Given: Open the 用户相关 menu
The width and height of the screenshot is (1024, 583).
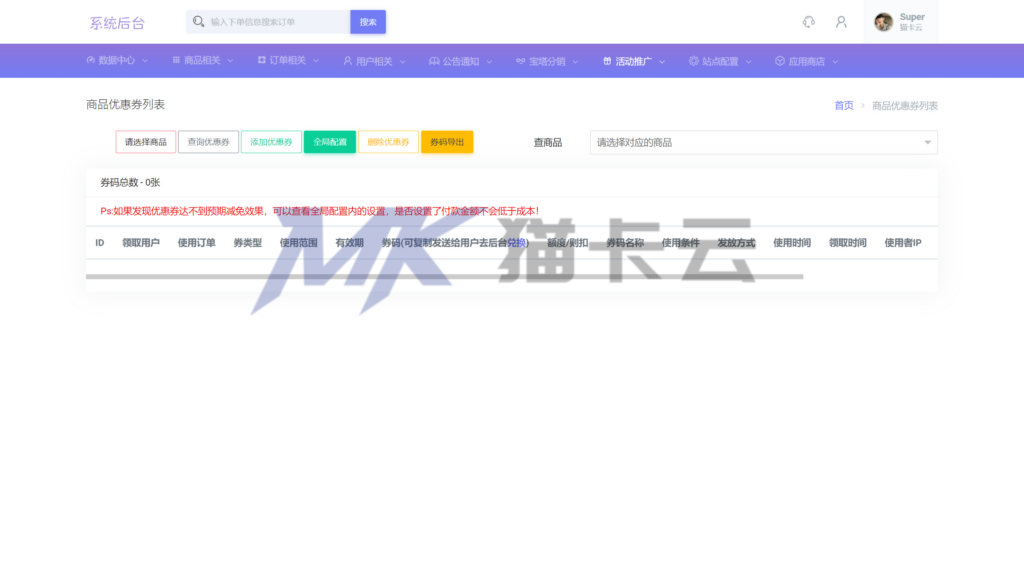Looking at the screenshot, I should [374, 61].
